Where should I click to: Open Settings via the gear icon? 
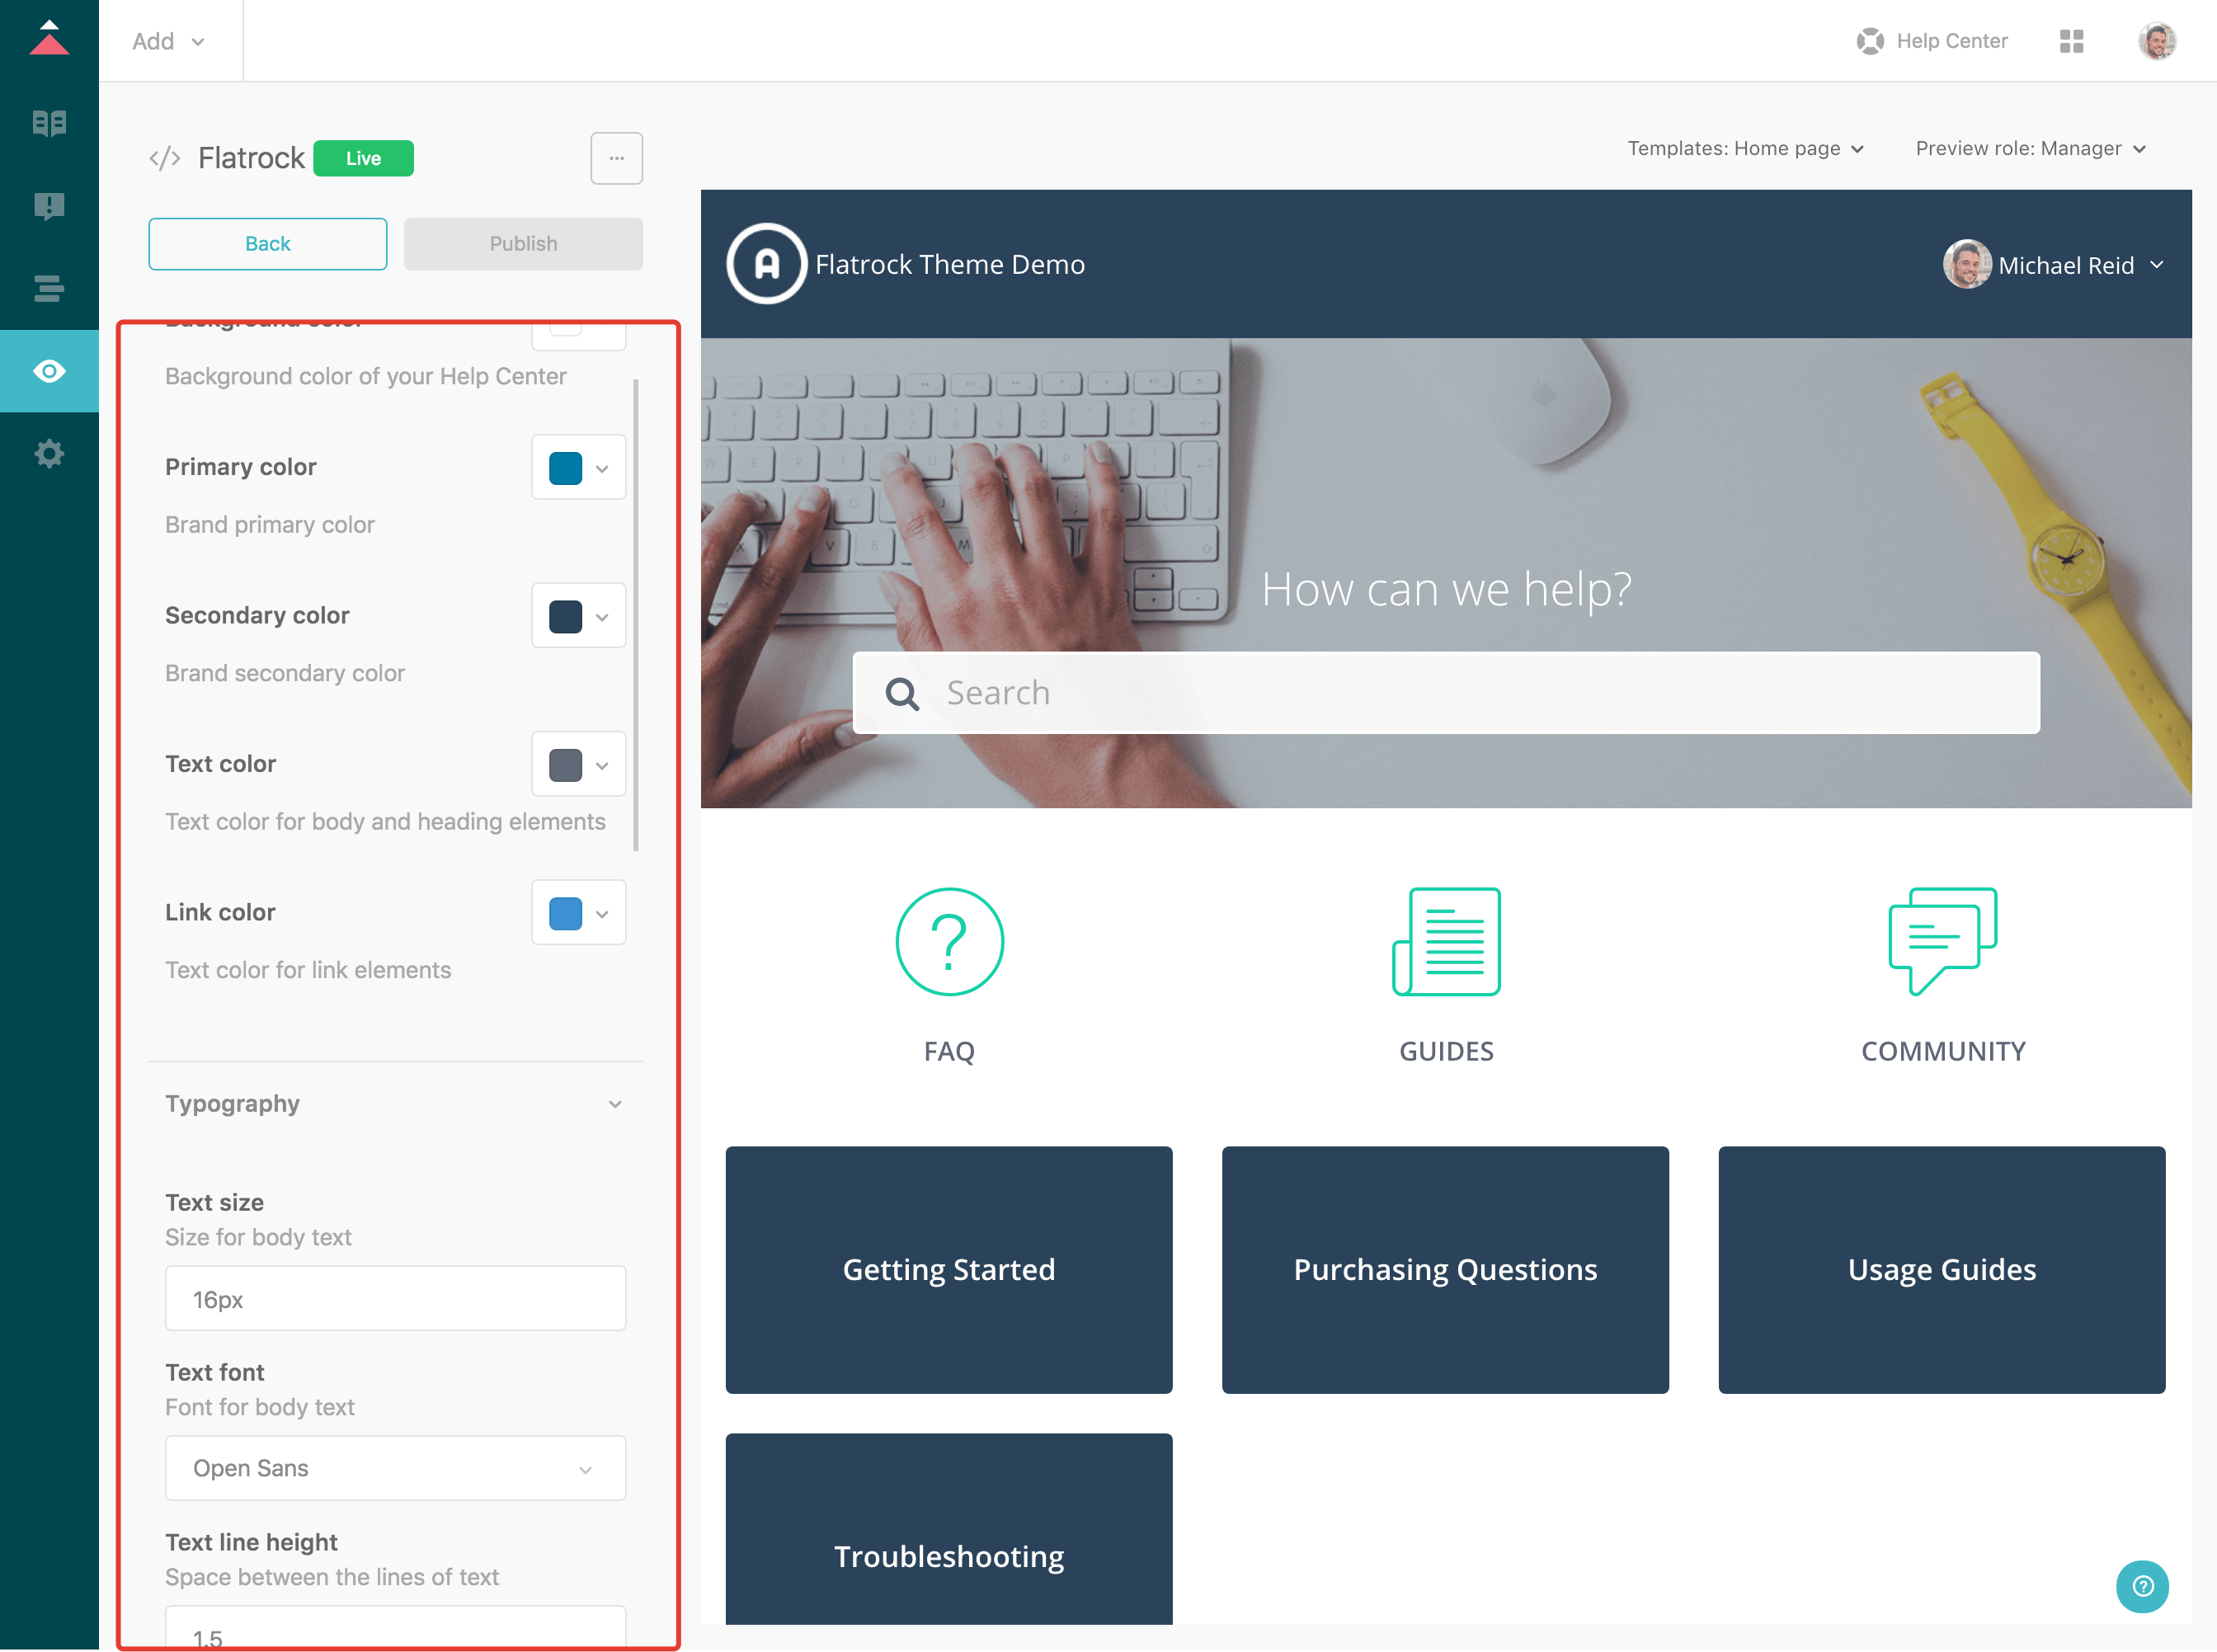48,453
